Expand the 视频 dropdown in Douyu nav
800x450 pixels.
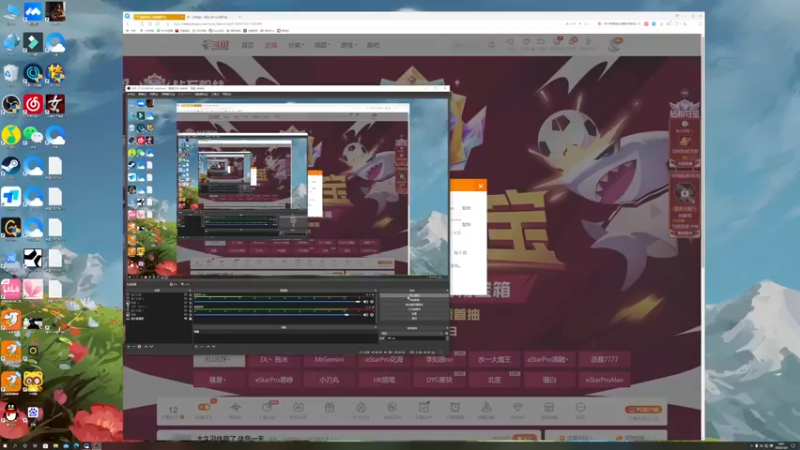coord(322,45)
